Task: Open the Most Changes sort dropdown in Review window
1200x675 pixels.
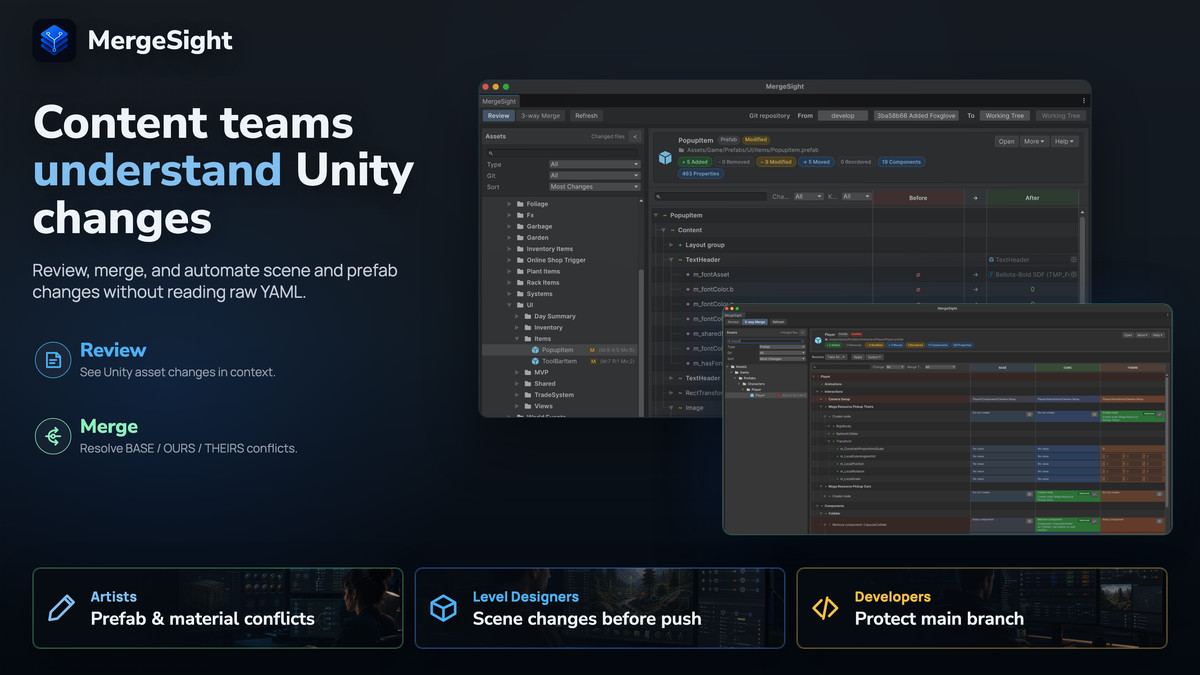Action: pyautogui.click(x=594, y=186)
